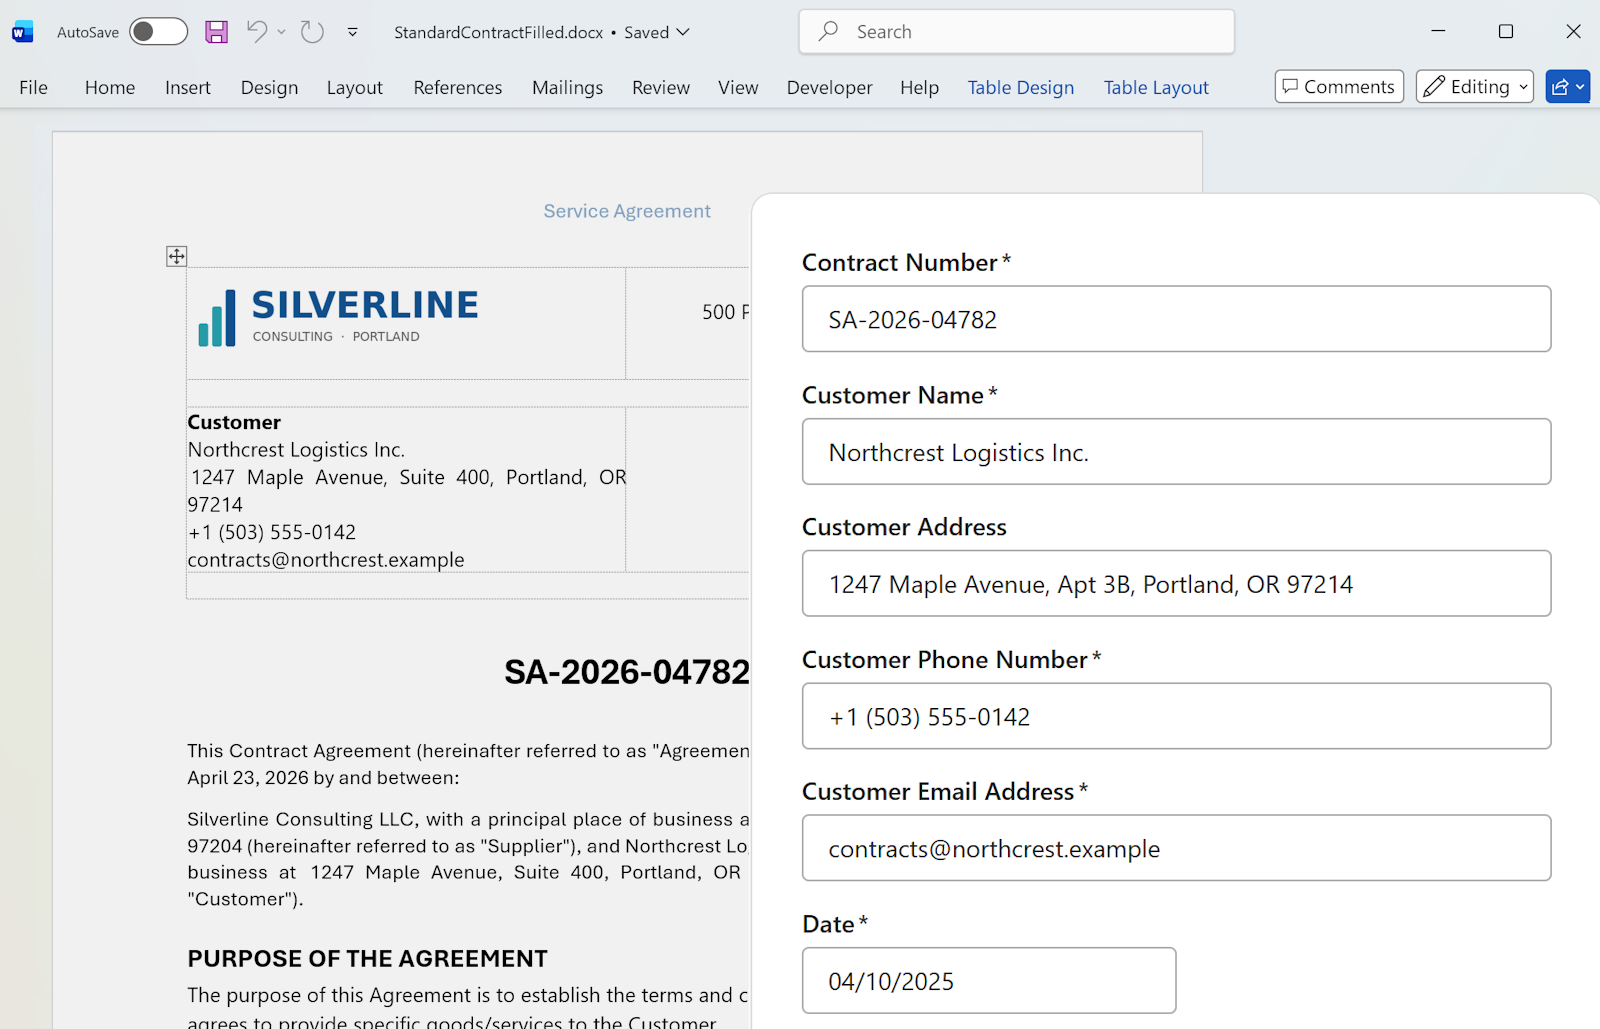Redo the last action
The height and width of the screenshot is (1029, 1600).
point(312,32)
